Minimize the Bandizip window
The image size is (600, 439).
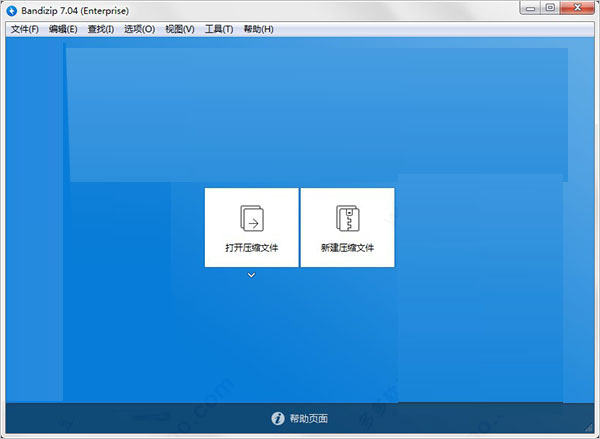point(530,8)
